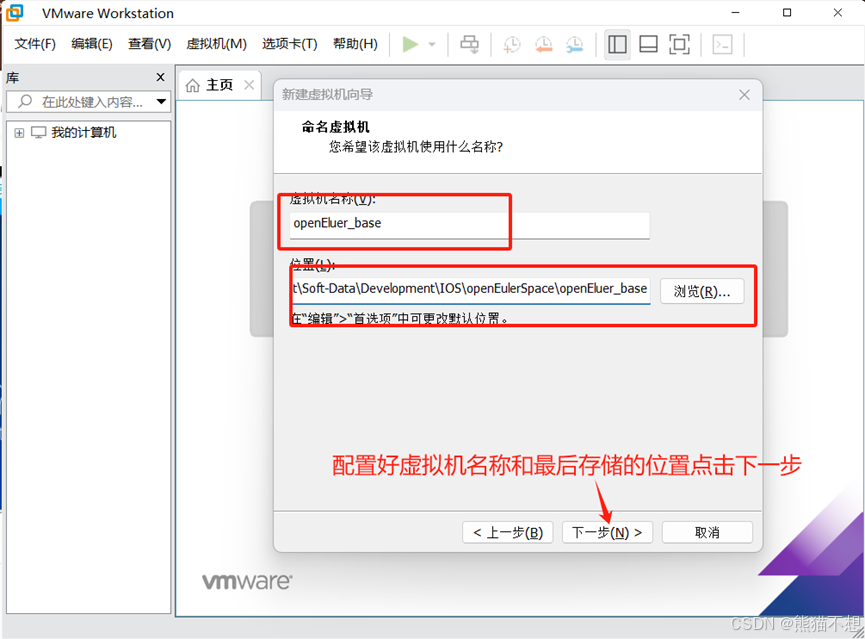Maximize the VMware Workstation window
The image size is (865, 639).
(787, 13)
